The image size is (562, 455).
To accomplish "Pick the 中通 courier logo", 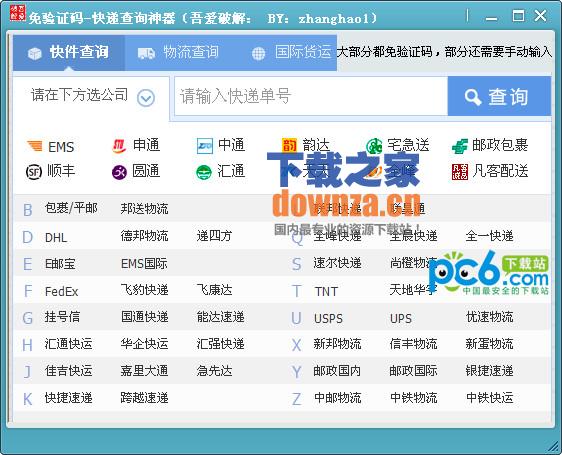I will click(x=205, y=146).
